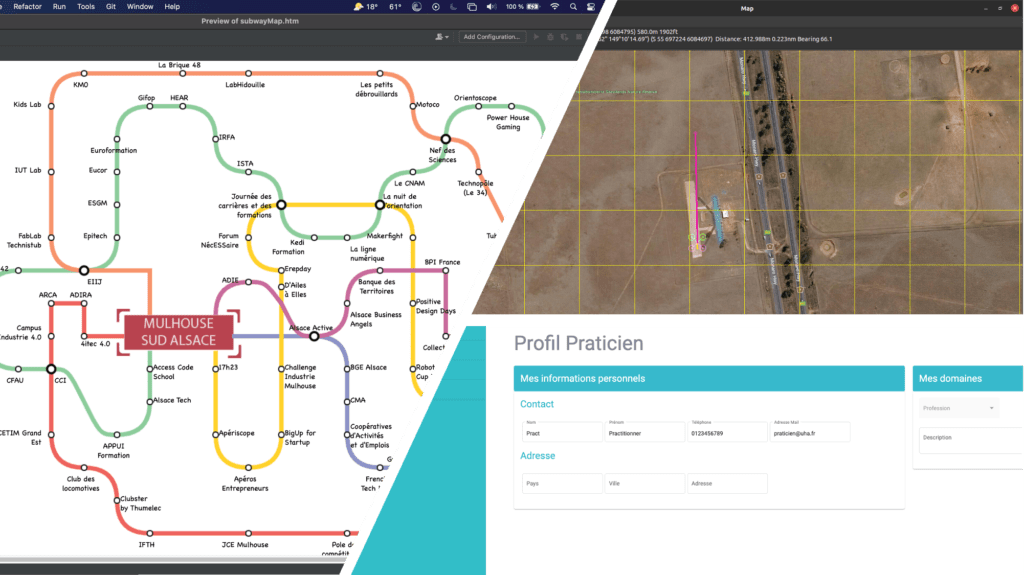
Task: Click the pink route line on the Map
Action: [696, 189]
